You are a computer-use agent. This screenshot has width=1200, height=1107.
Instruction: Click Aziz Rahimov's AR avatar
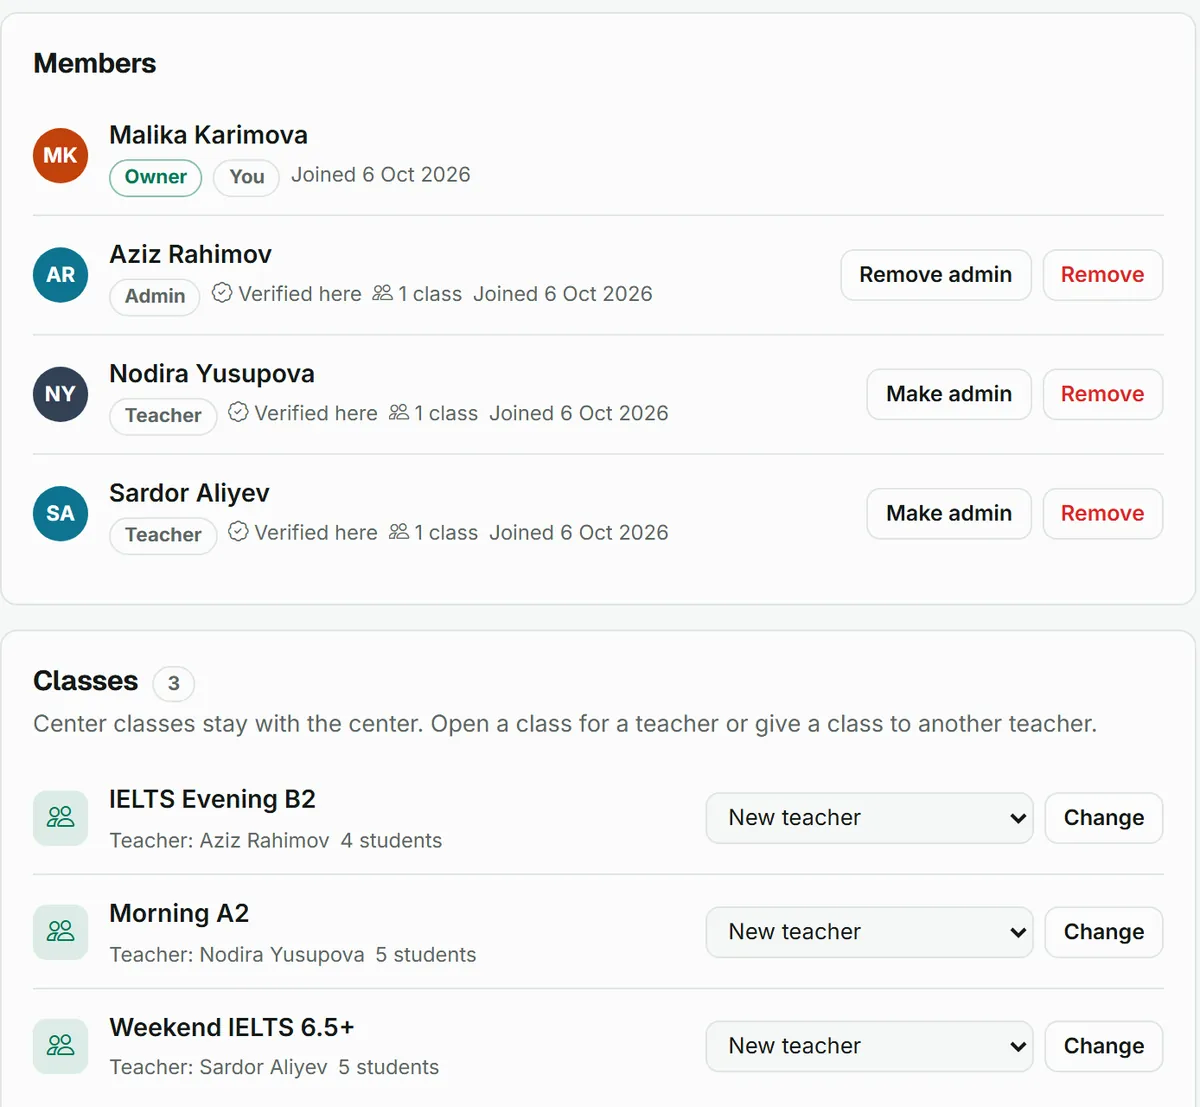click(61, 275)
